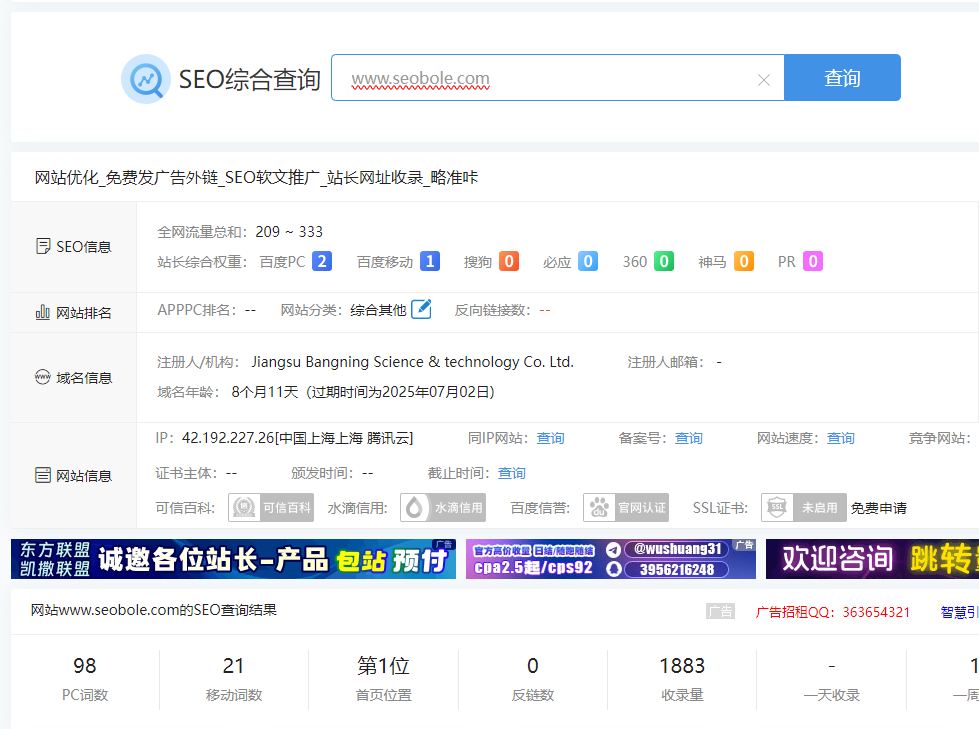Click the 全网流量总和 209 ~ 333 value

click(x=289, y=232)
